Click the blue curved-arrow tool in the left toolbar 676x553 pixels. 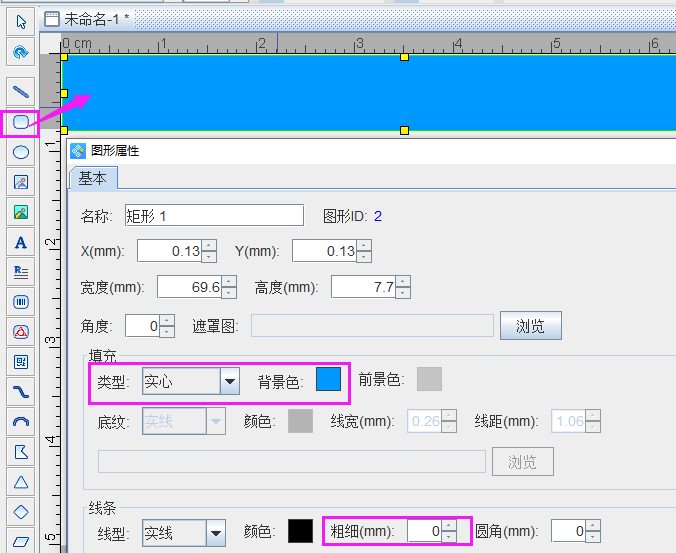point(20,53)
